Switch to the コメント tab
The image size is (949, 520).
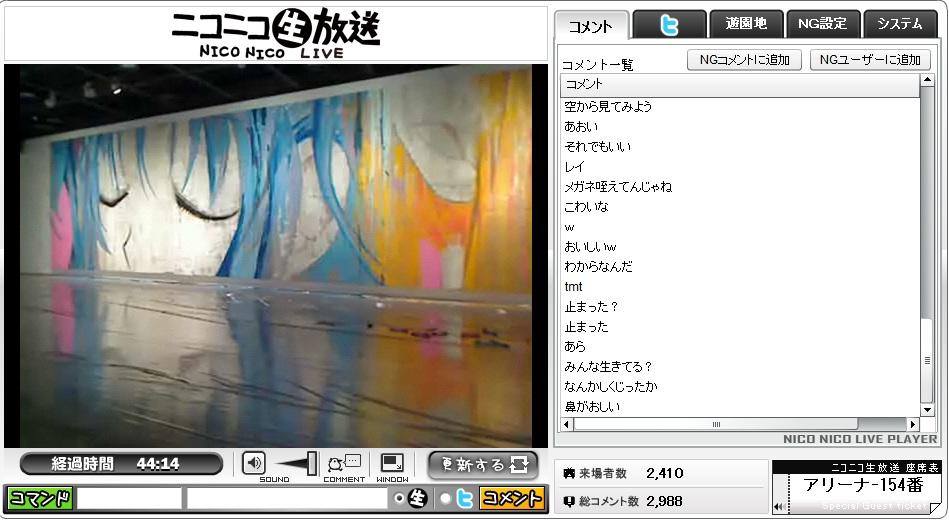click(x=591, y=26)
